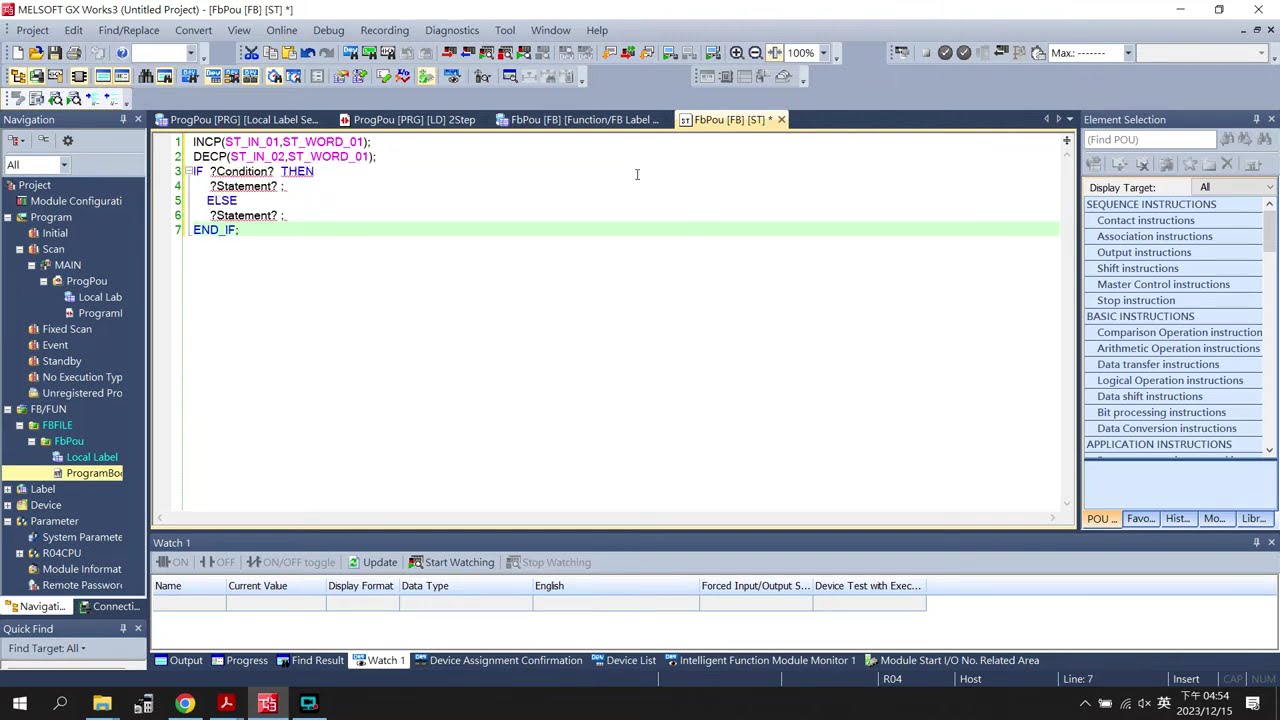Screen dimensions: 1280x720
Task: Collapse the Program tree node
Action: click(x=8, y=217)
